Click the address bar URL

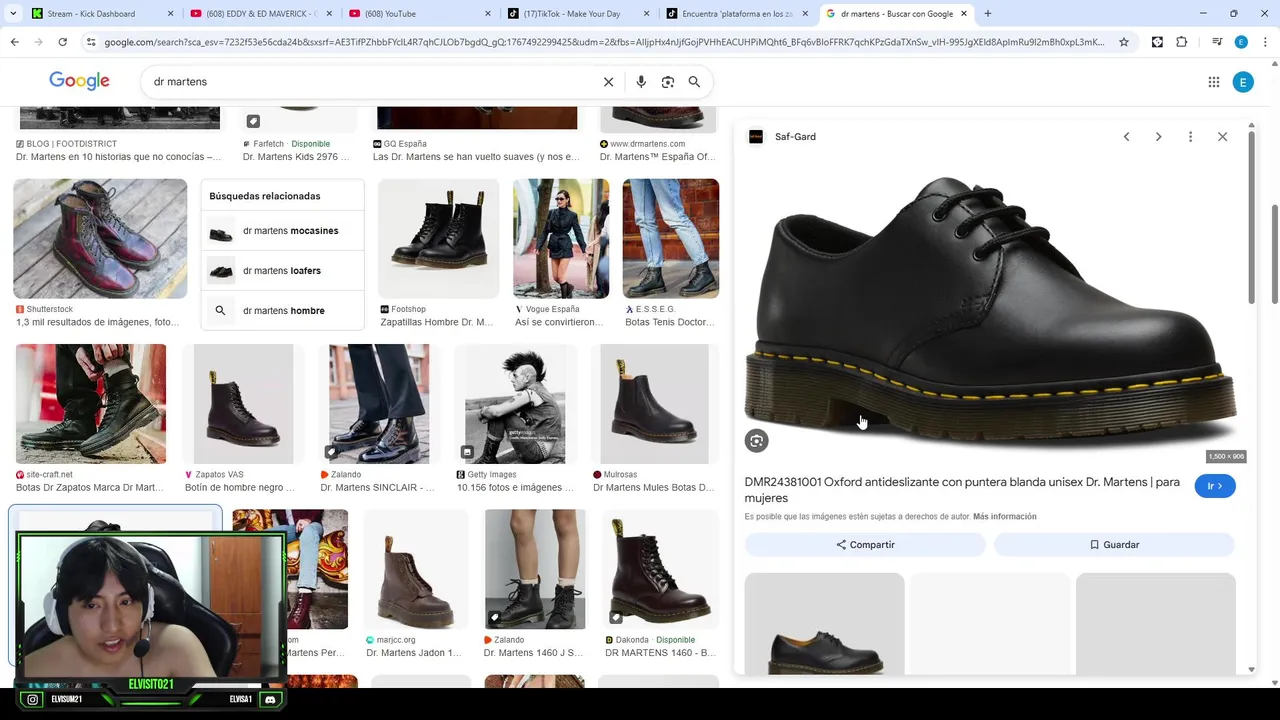tap(604, 42)
